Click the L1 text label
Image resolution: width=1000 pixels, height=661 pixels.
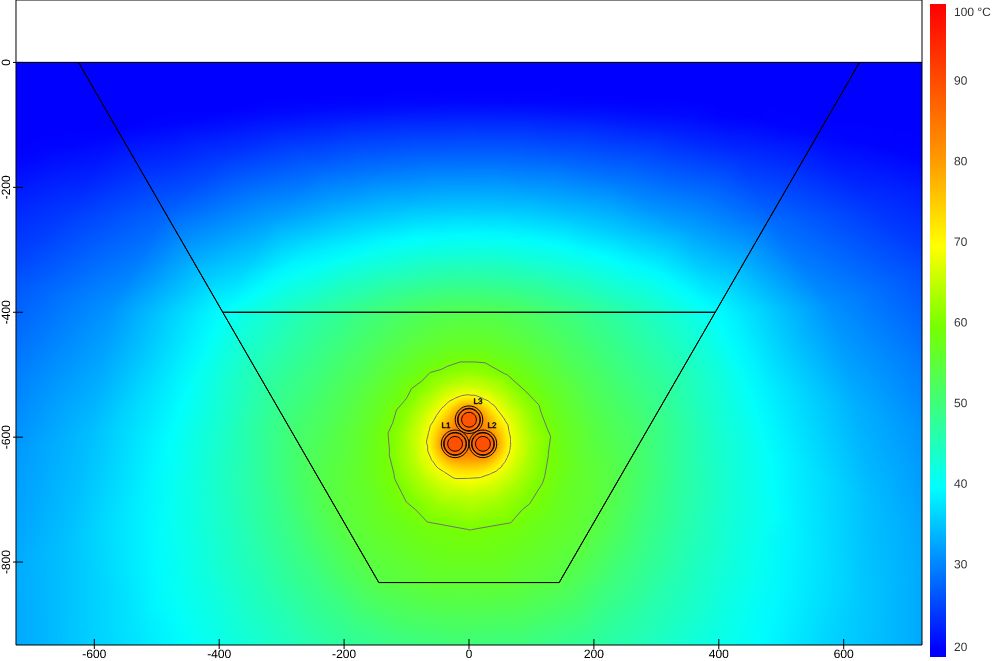446,425
